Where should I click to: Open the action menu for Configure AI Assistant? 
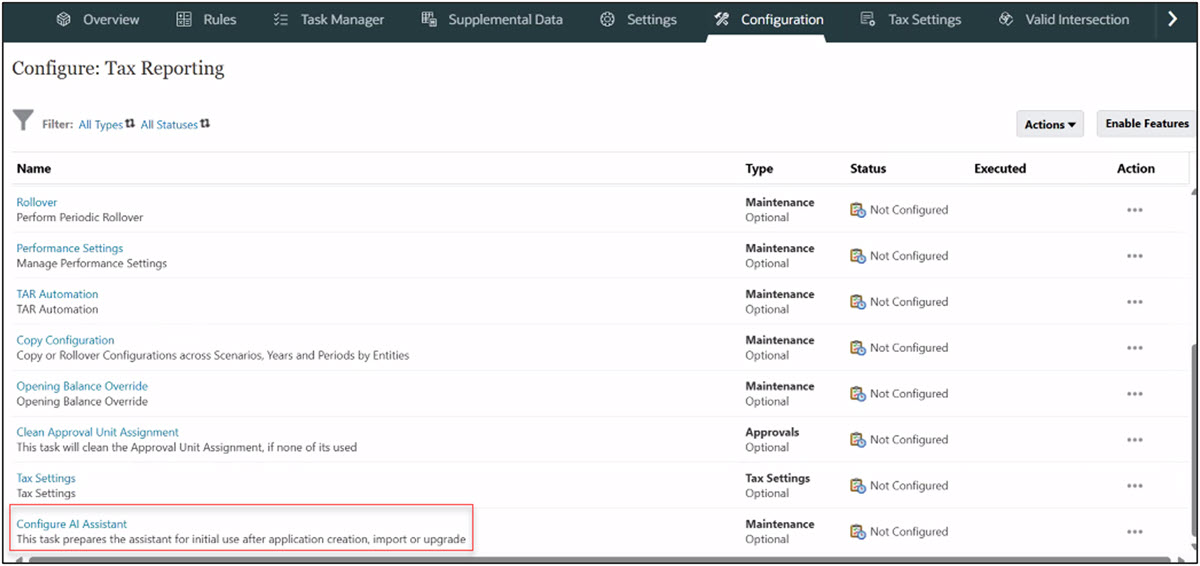click(x=1134, y=532)
